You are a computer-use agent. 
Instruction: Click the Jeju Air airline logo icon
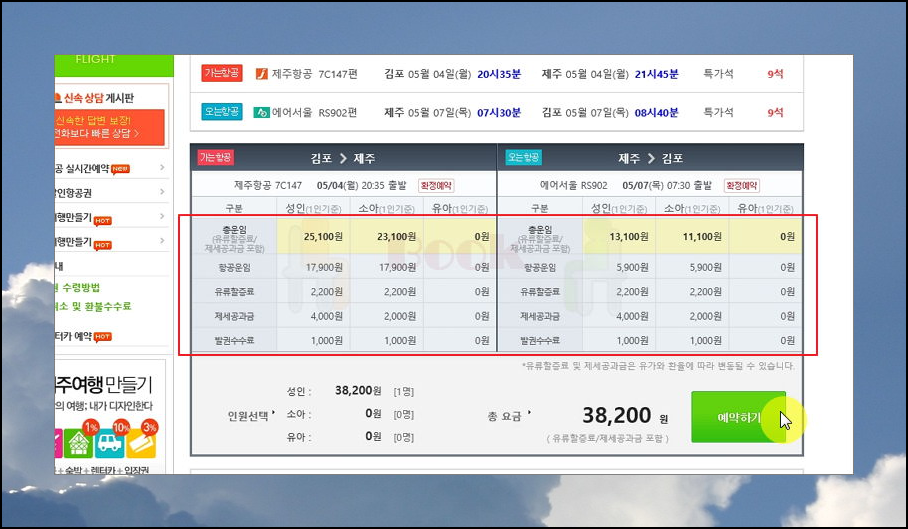click(x=262, y=74)
